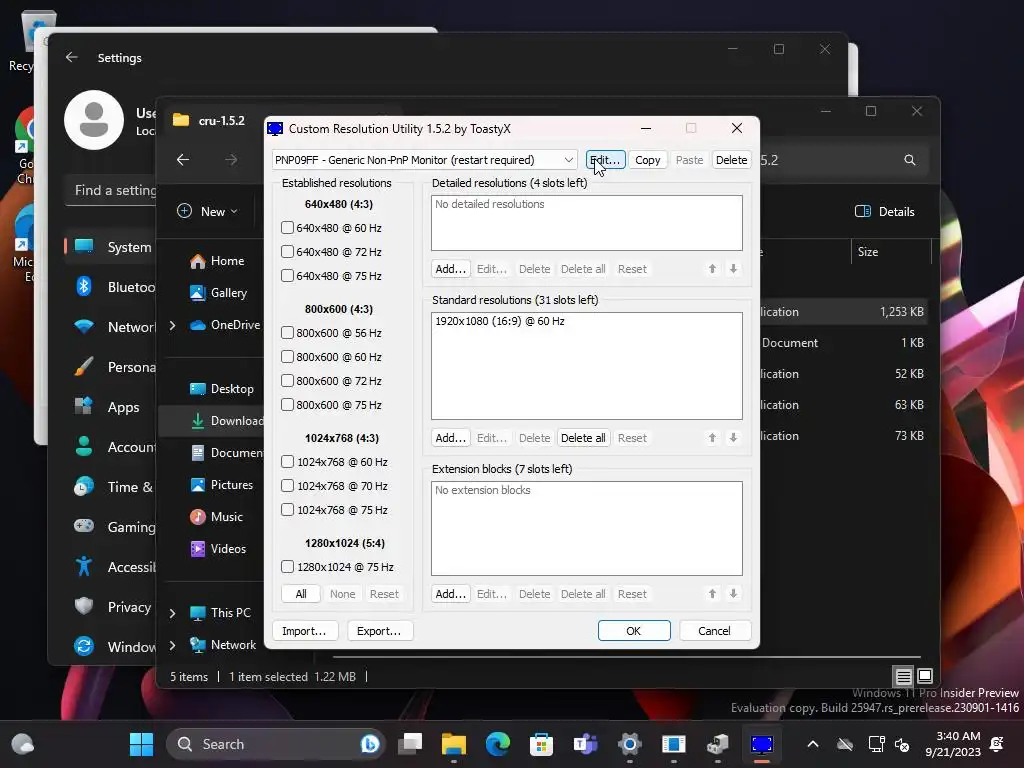Click Cancel in Custom Resolution Utility
The height and width of the screenshot is (768, 1024).
coord(714,631)
